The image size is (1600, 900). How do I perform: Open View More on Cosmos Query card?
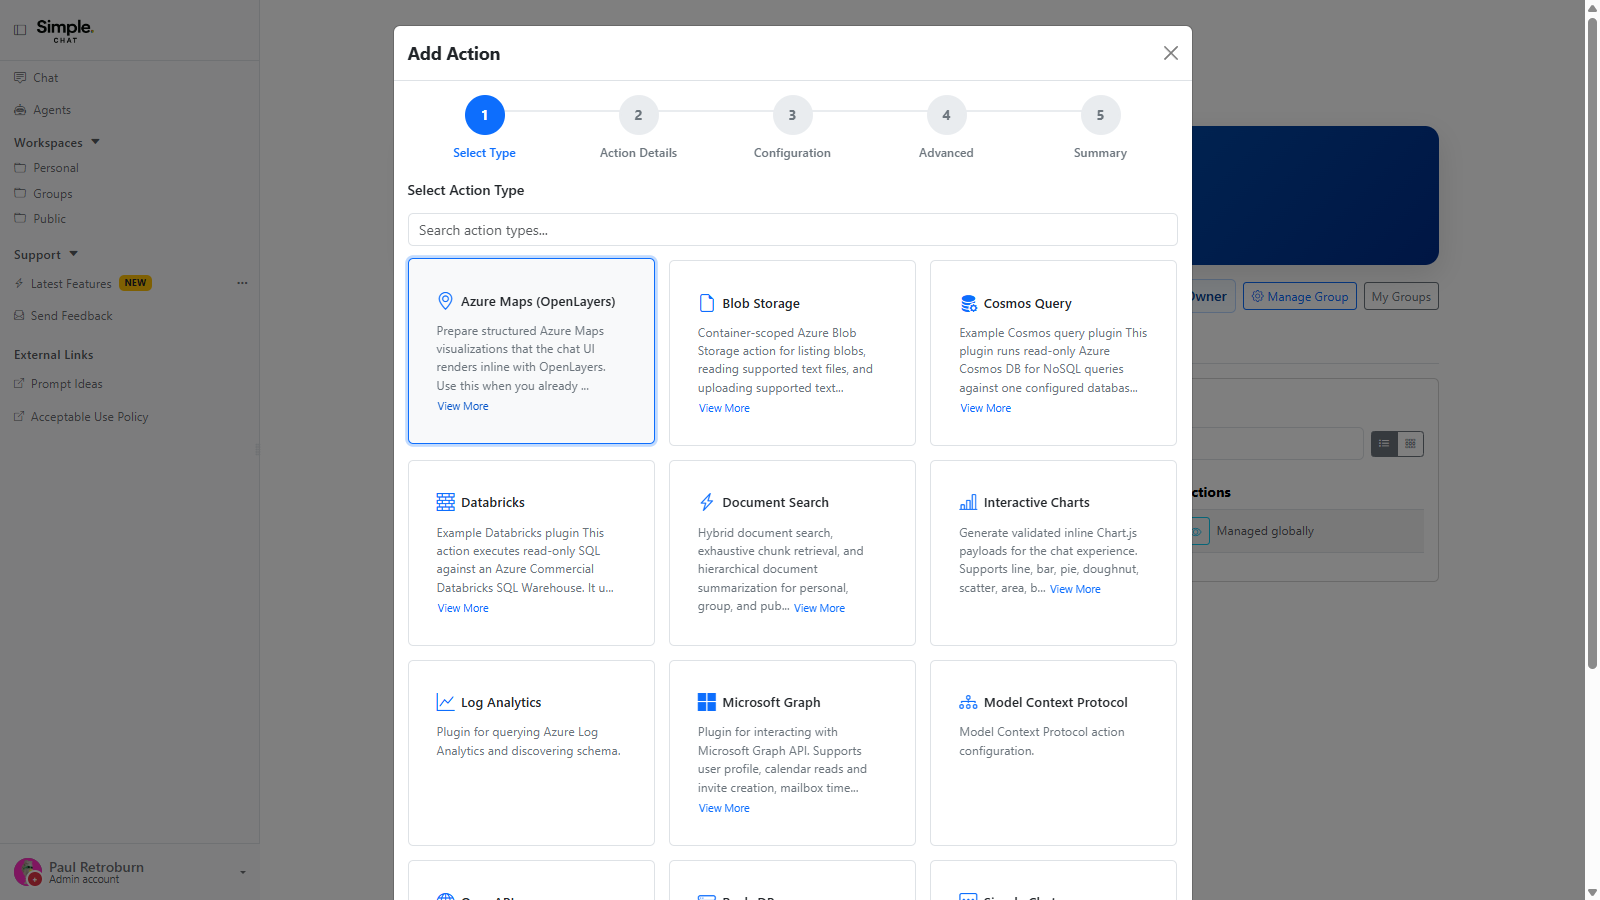tap(986, 408)
